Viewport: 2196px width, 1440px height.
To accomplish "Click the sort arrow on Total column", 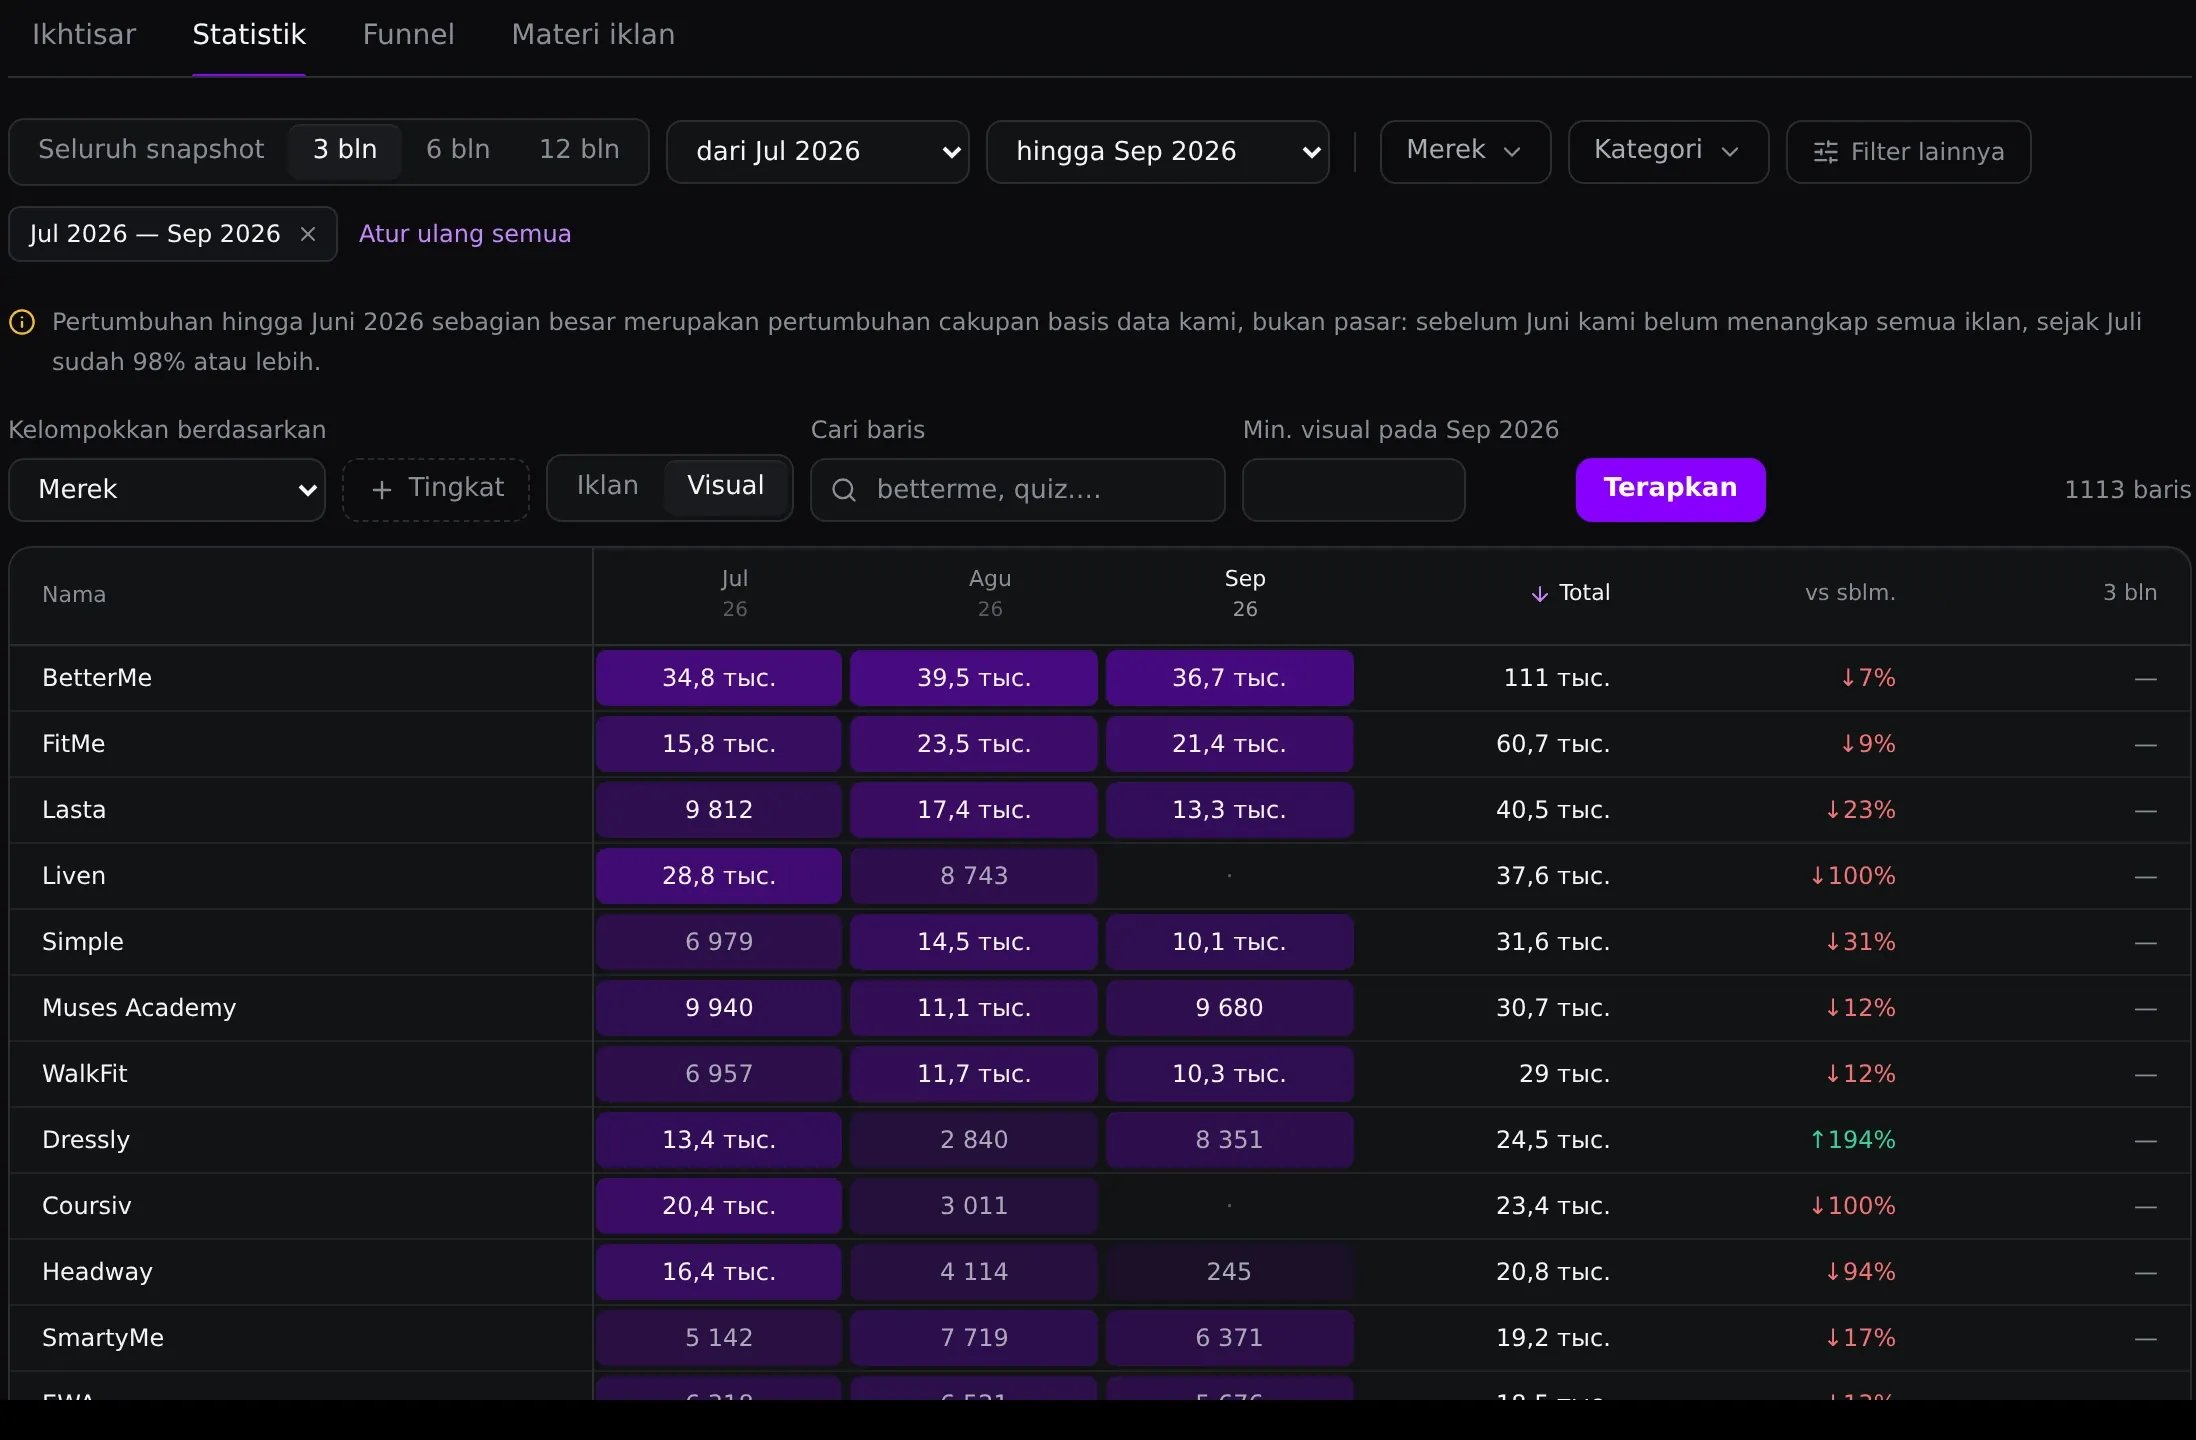I will 1539,594.
